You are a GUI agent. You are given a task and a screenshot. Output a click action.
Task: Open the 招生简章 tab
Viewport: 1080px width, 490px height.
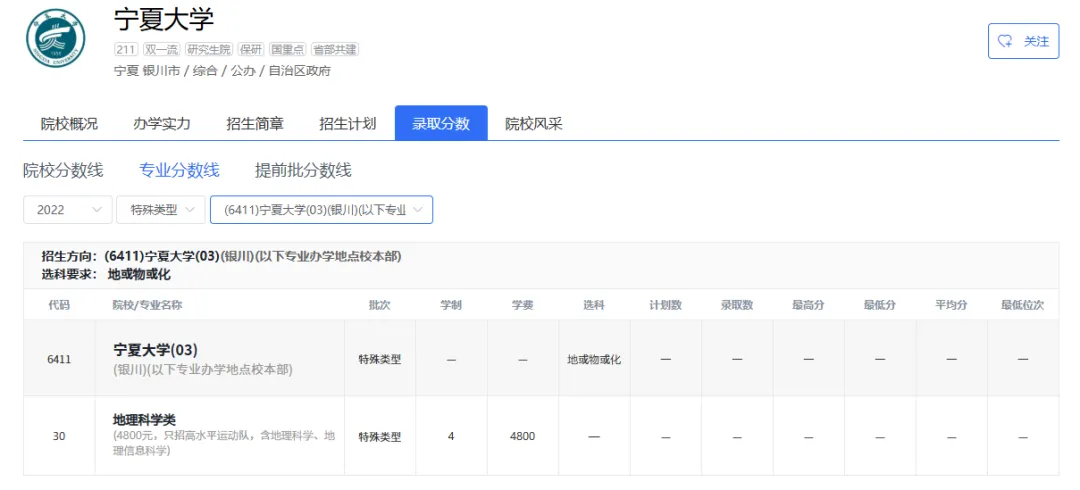click(255, 124)
